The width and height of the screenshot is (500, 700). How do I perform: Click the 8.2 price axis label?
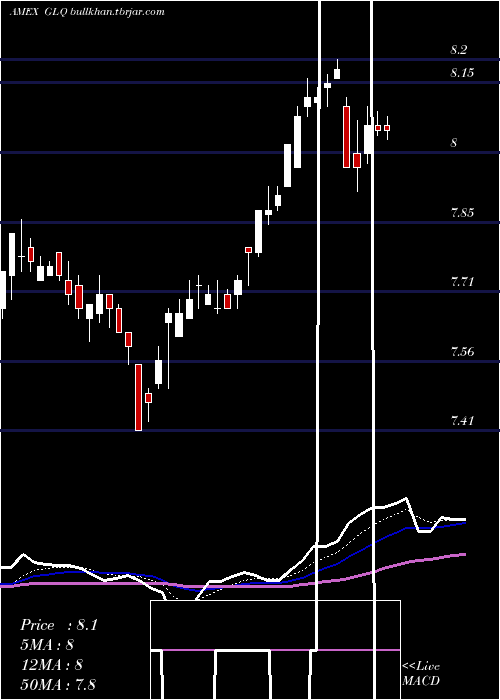click(458, 50)
